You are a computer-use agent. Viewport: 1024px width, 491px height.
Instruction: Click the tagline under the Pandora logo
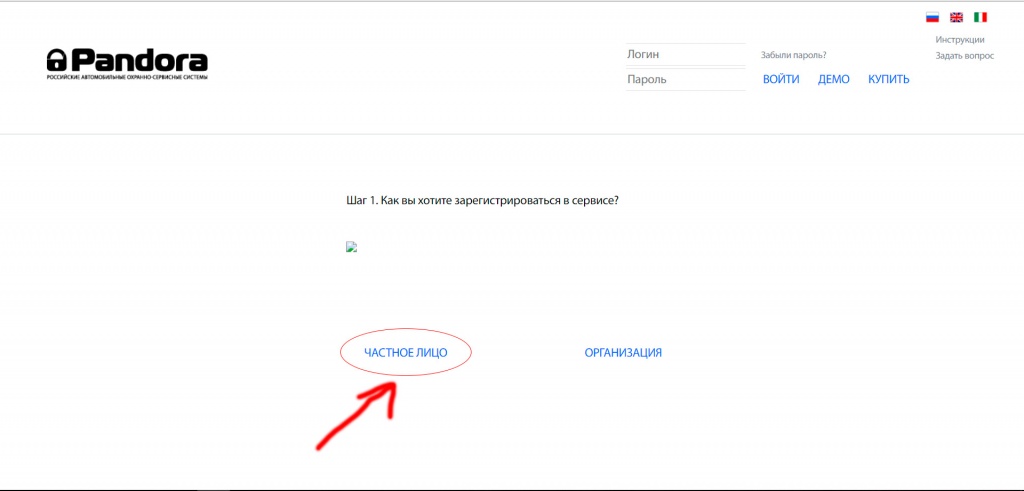127,77
